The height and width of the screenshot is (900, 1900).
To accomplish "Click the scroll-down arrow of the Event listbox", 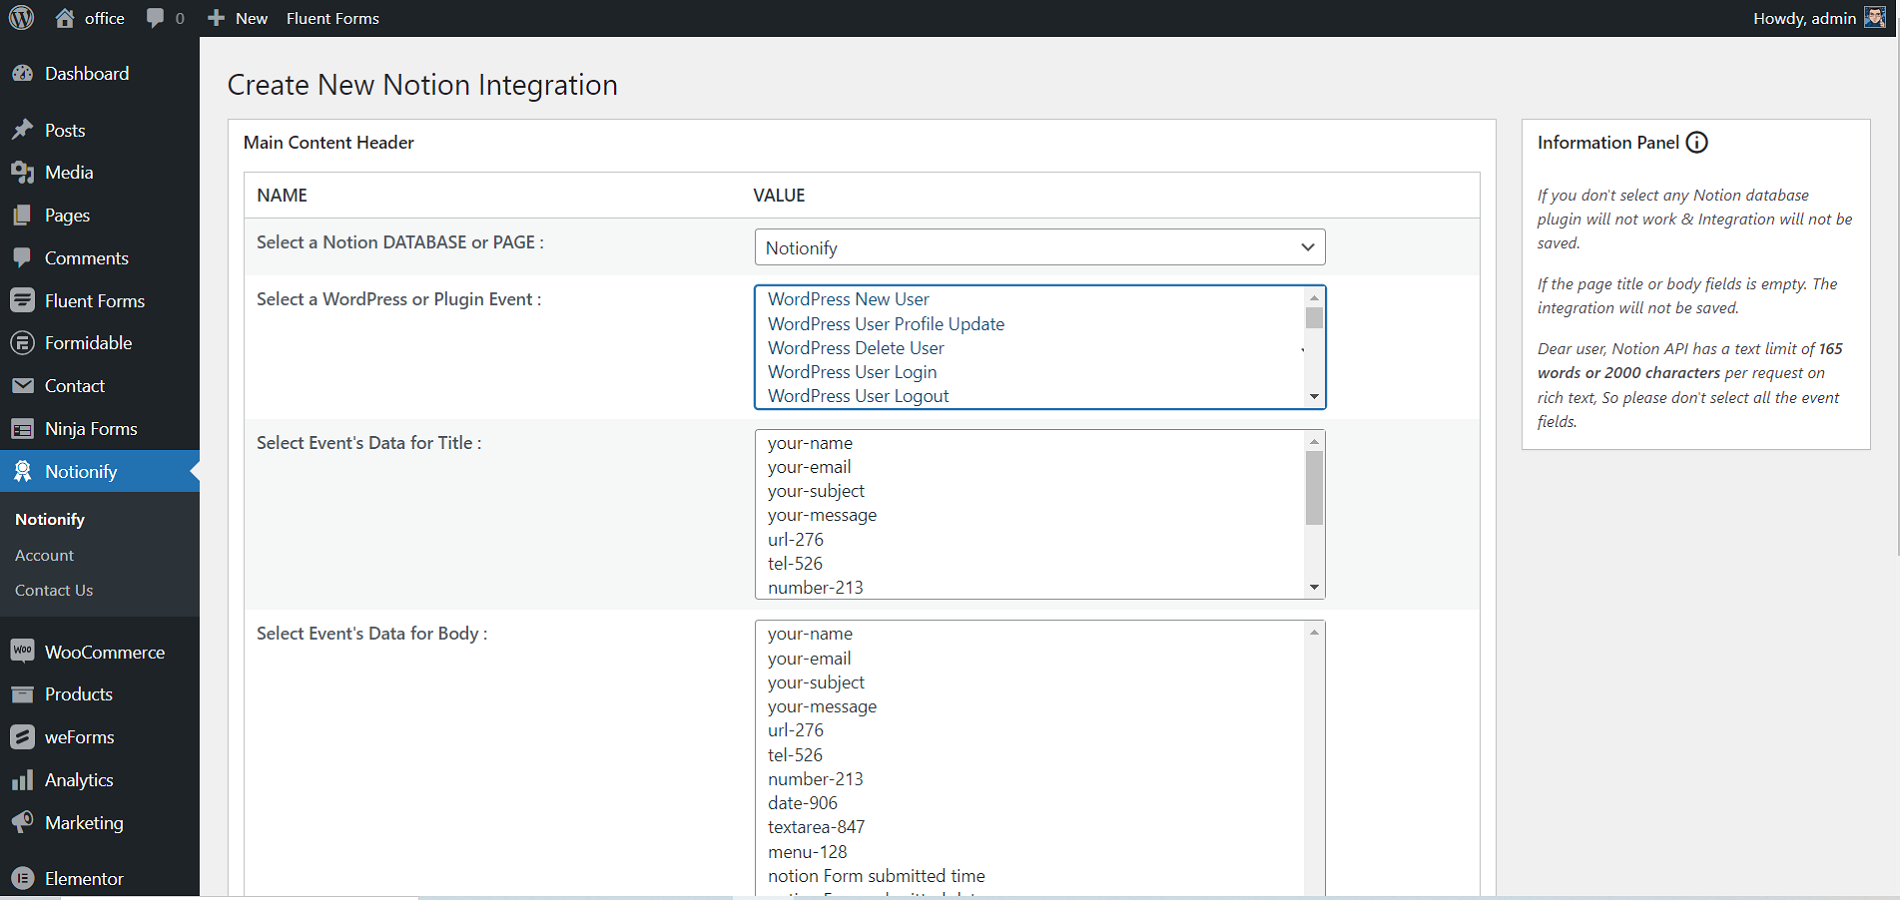I will coord(1315,397).
